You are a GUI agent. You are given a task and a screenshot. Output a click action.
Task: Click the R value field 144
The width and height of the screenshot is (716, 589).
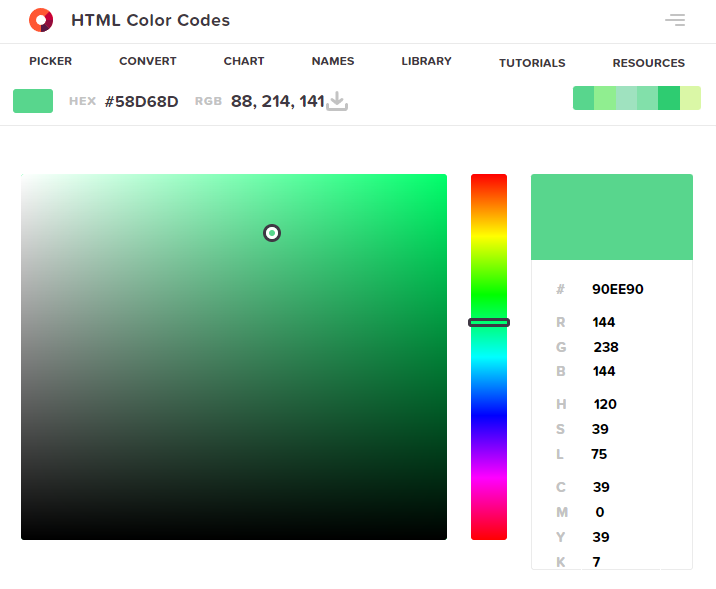(604, 322)
